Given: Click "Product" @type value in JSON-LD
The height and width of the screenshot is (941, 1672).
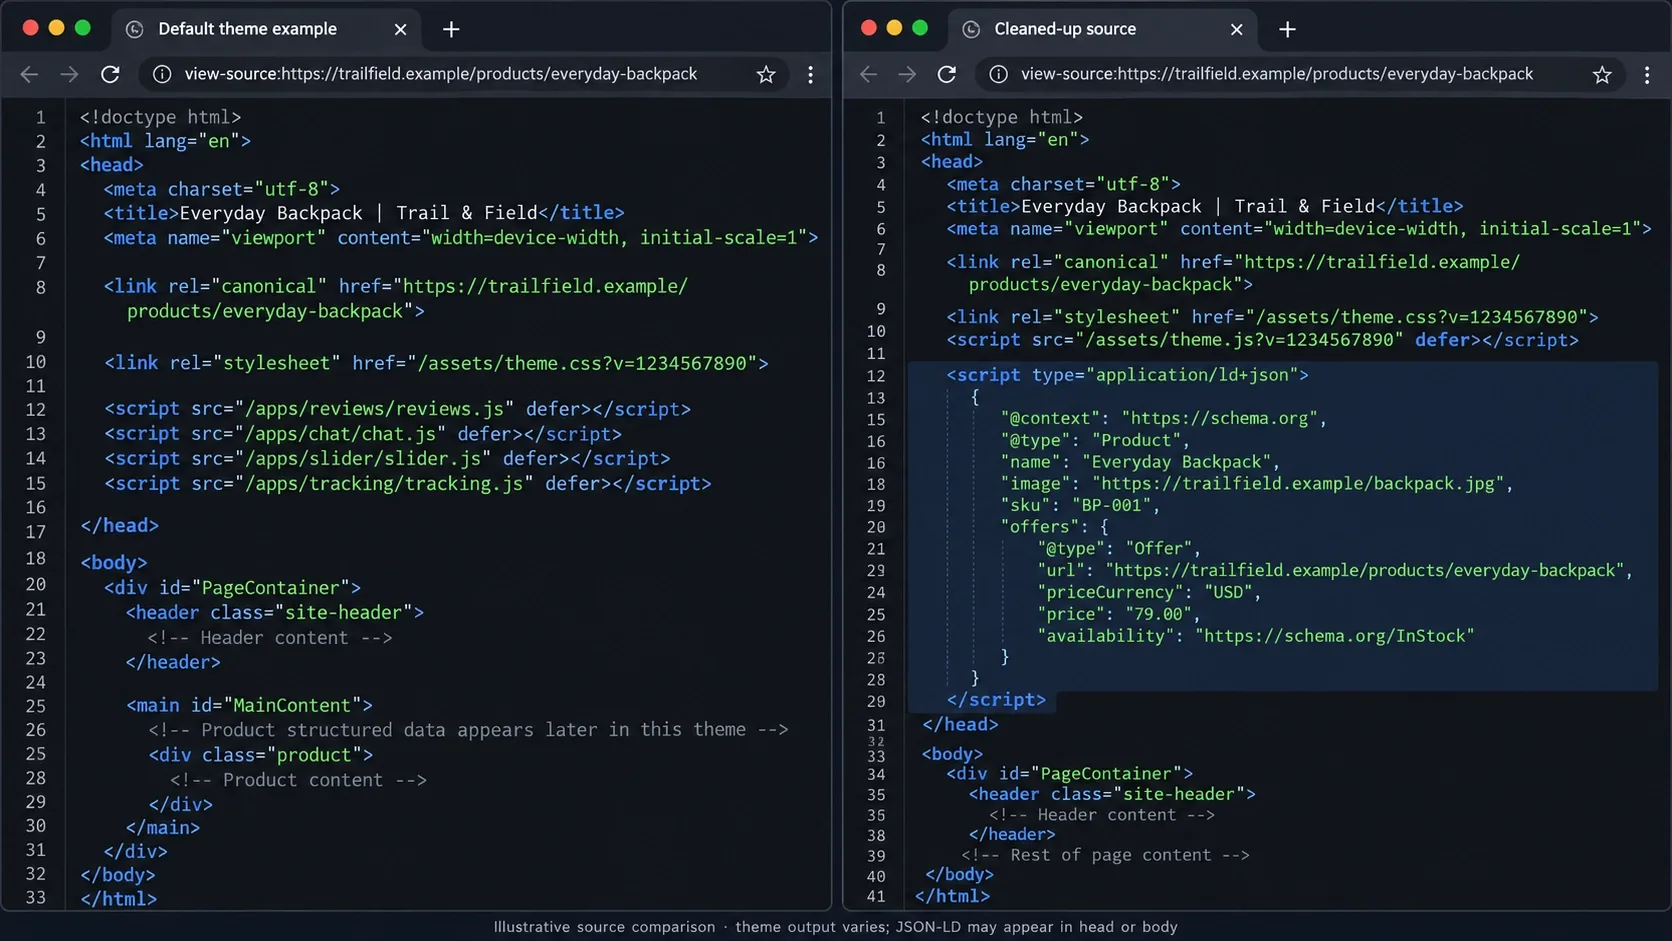Looking at the screenshot, I should pos(1136,440).
